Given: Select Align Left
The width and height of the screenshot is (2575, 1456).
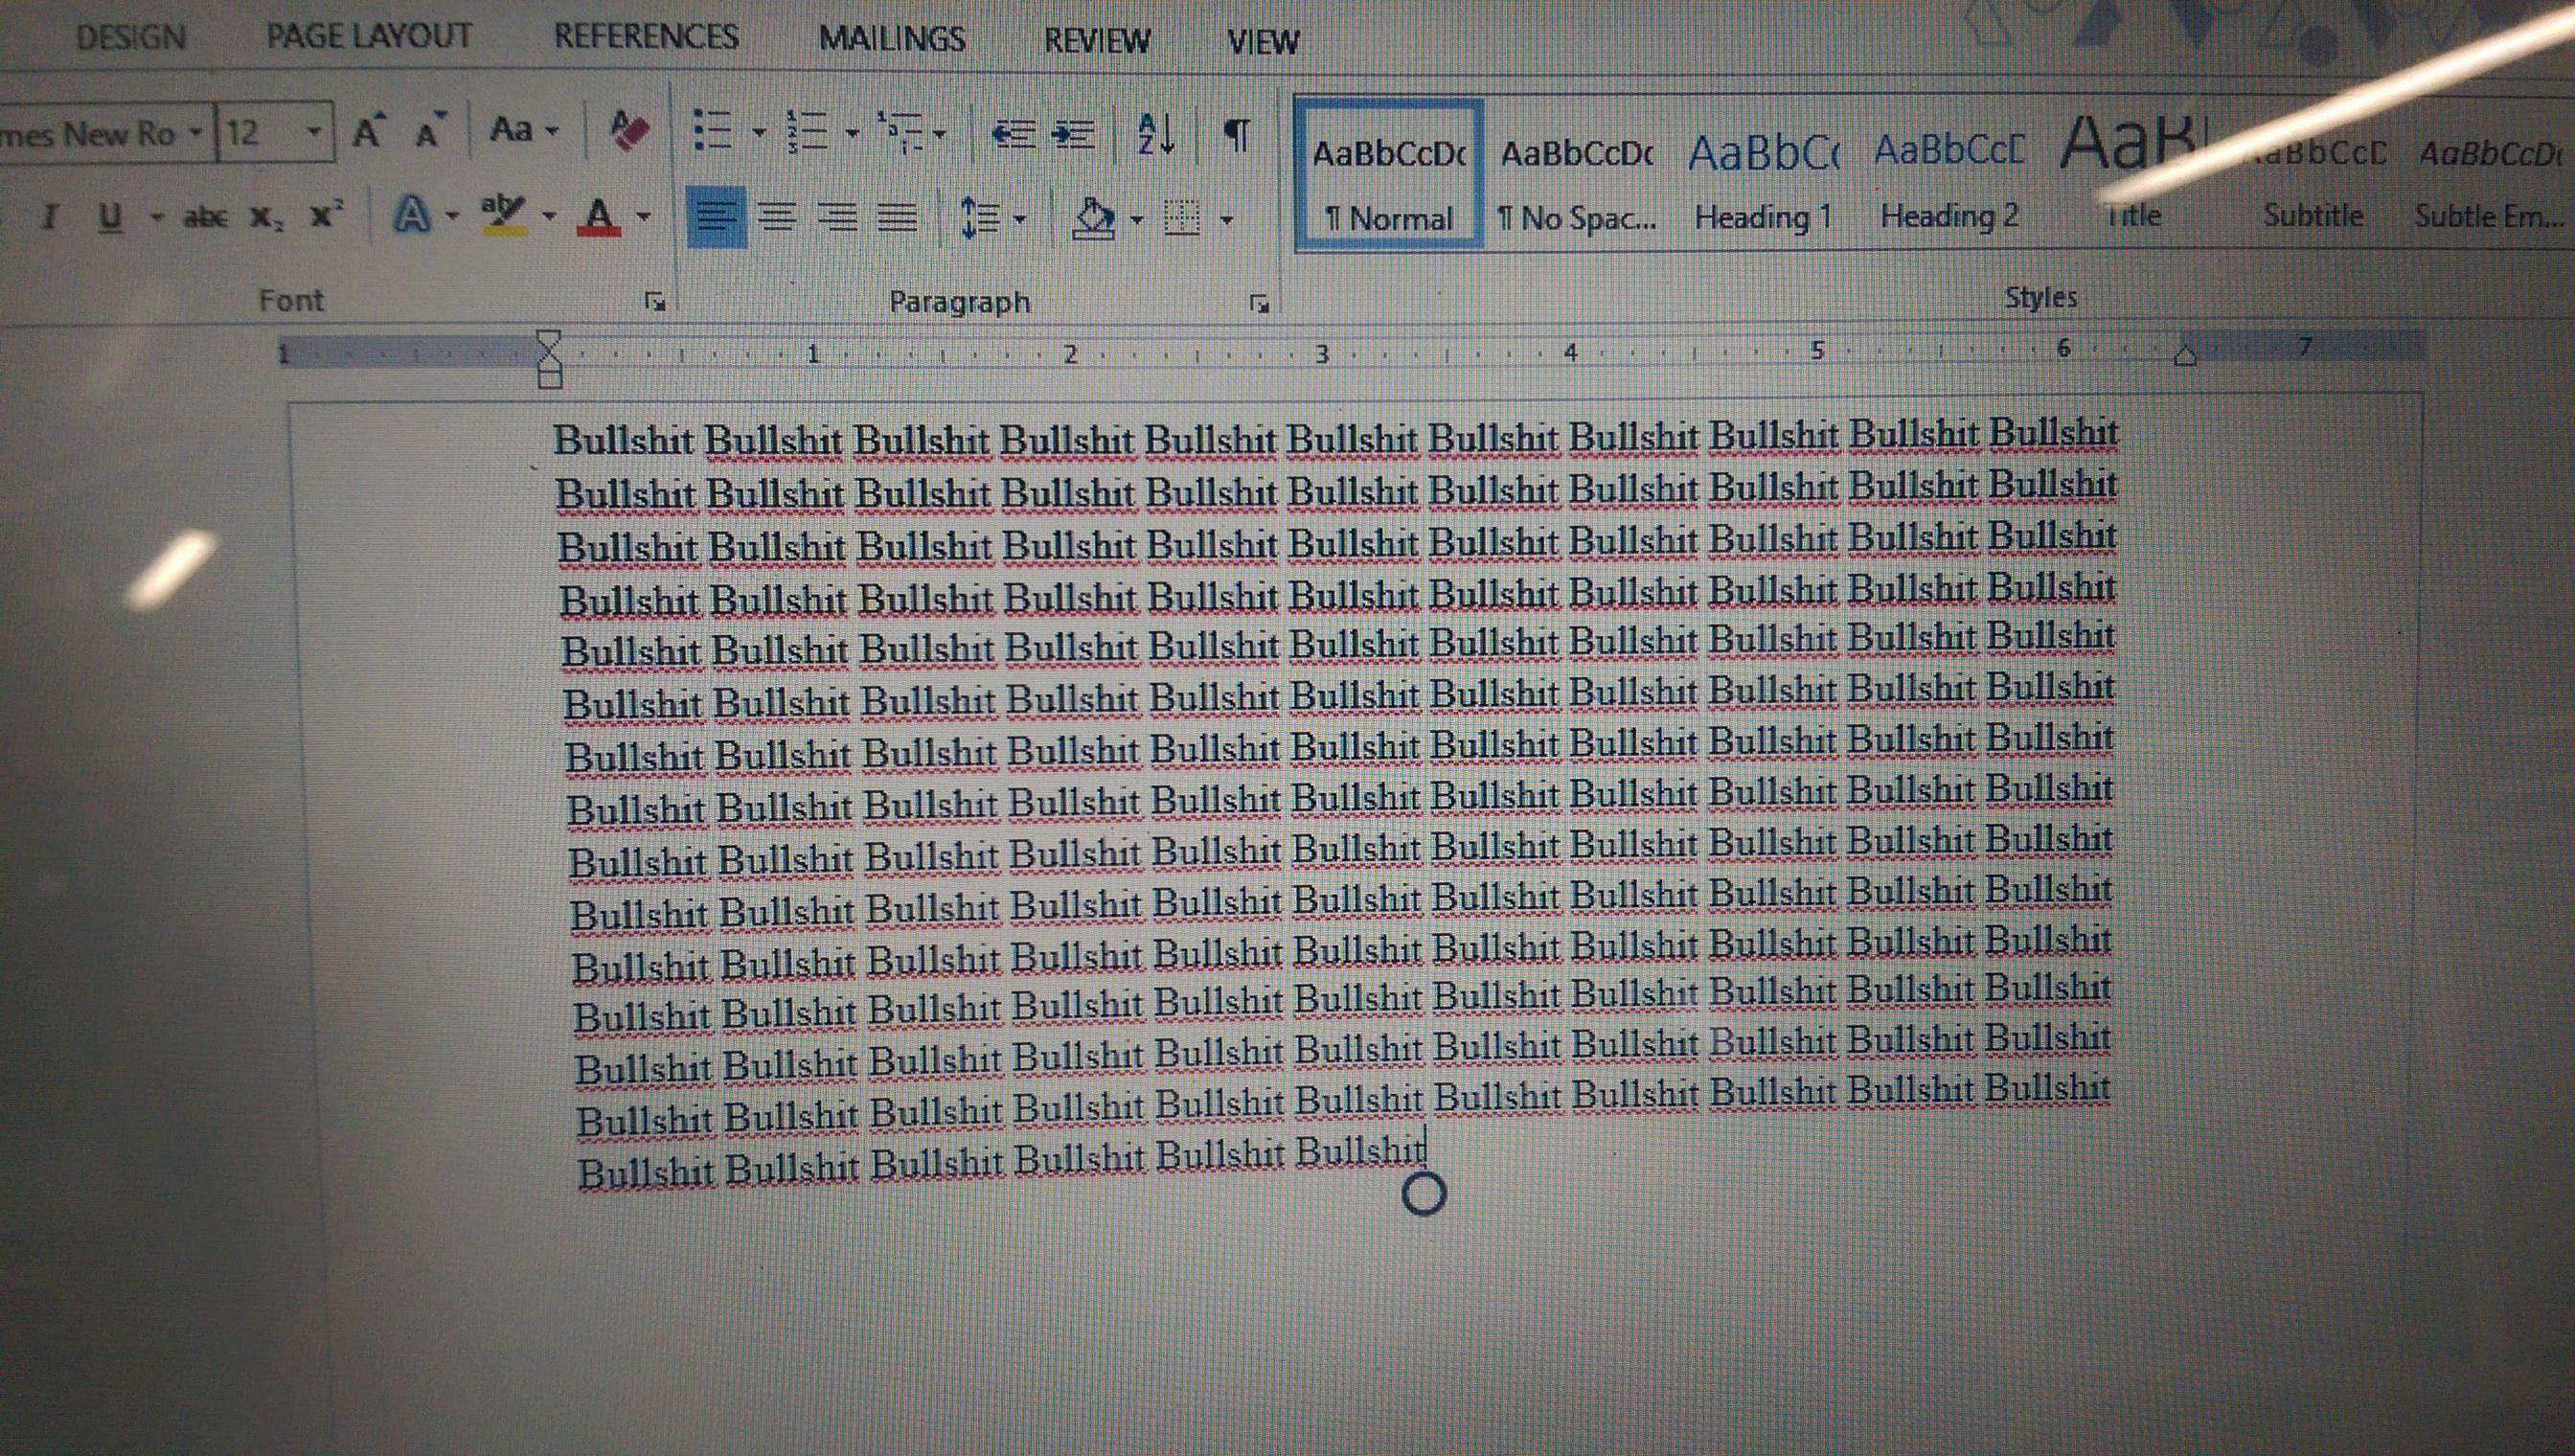Looking at the screenshot, I should tap(716, 216).
